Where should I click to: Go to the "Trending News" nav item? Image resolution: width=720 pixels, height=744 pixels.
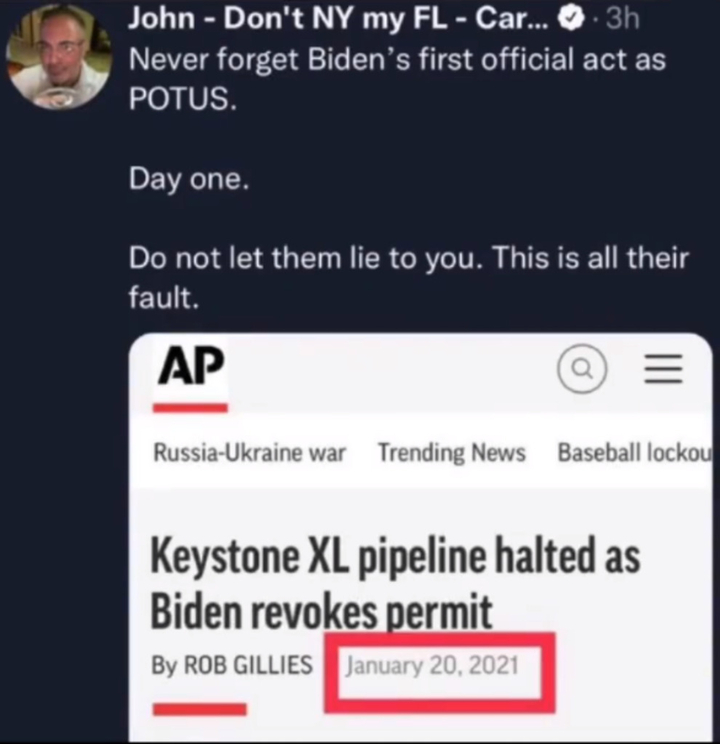tap(451, 453)
